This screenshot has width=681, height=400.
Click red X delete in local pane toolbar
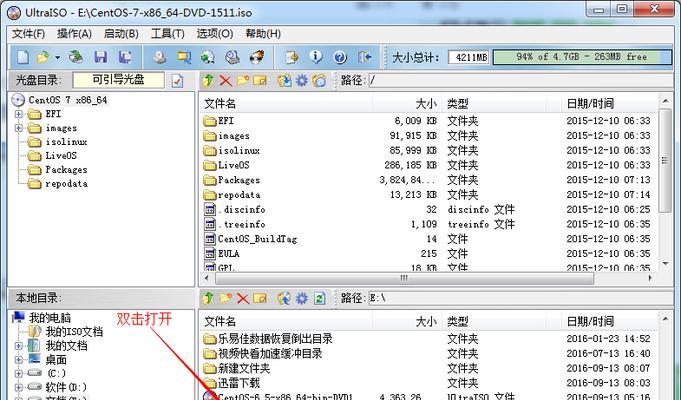[x=242, y=298]
